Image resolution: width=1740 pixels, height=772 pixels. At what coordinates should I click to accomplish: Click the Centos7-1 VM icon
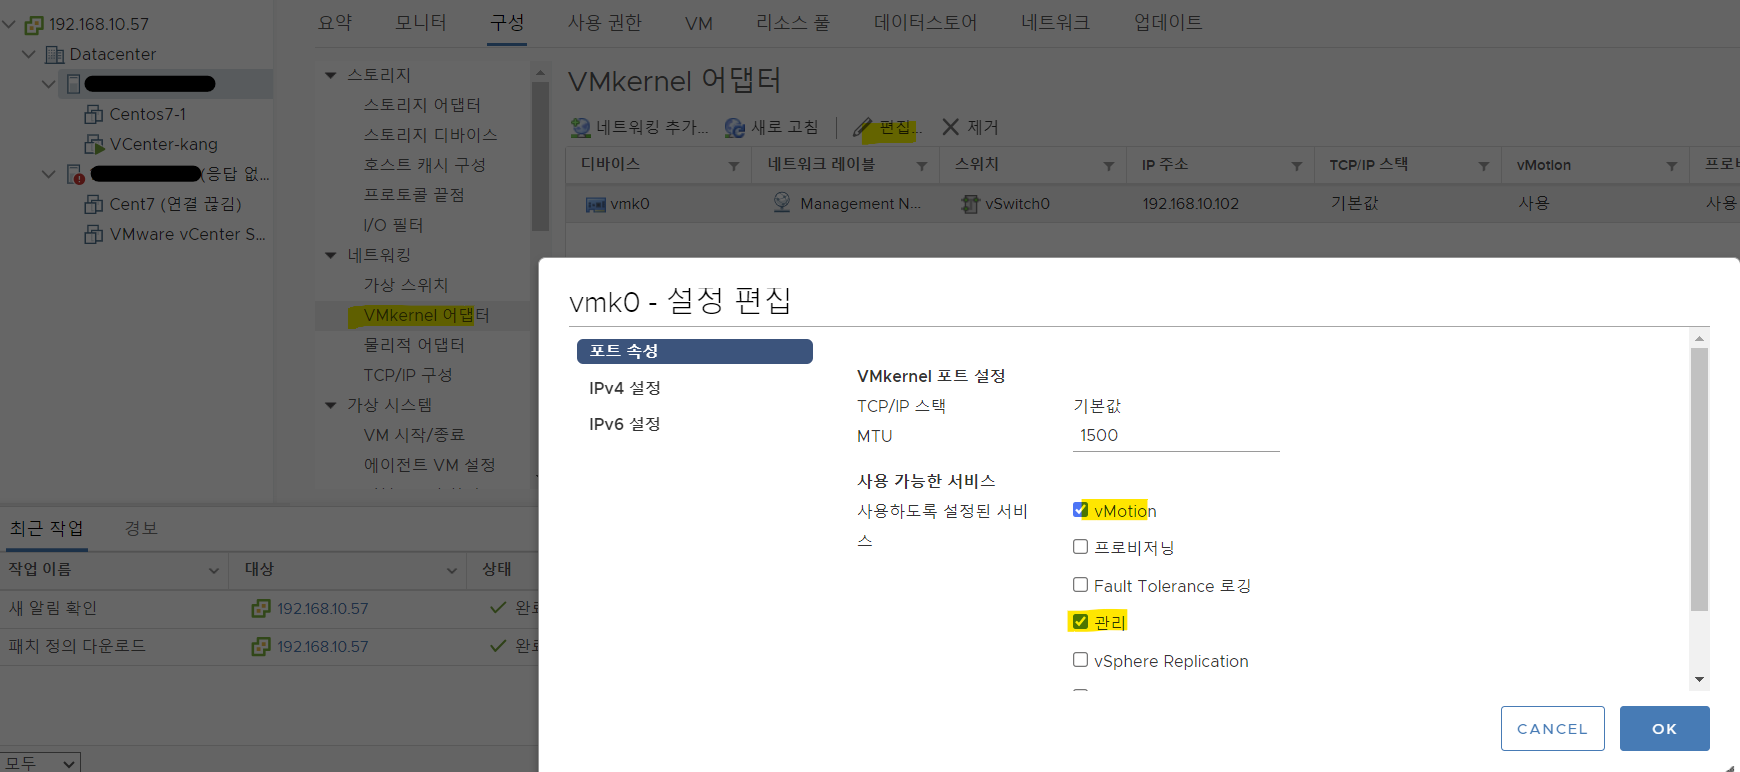[94, 114]
